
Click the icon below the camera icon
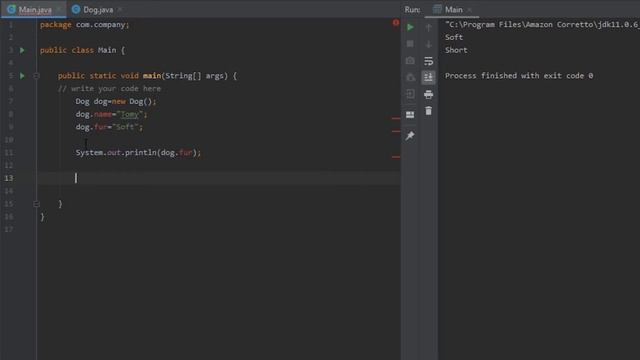click(x=410, y=78)
